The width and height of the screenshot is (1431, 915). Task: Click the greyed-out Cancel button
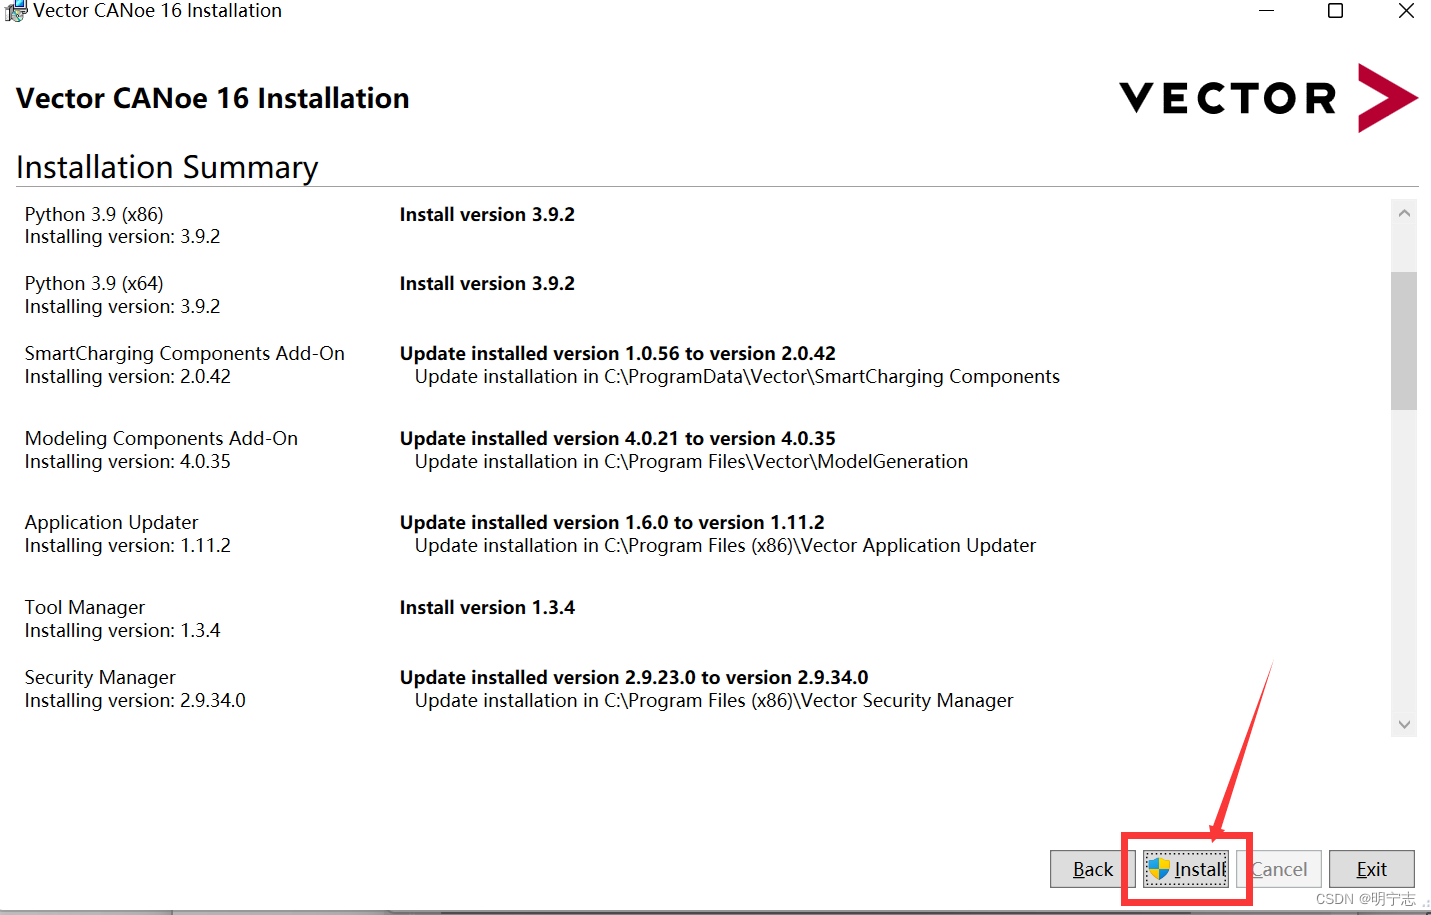1278,869
